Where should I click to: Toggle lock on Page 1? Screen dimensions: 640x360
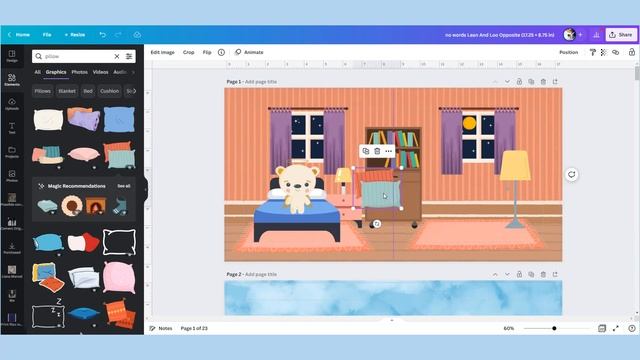[x=519, y=82]
